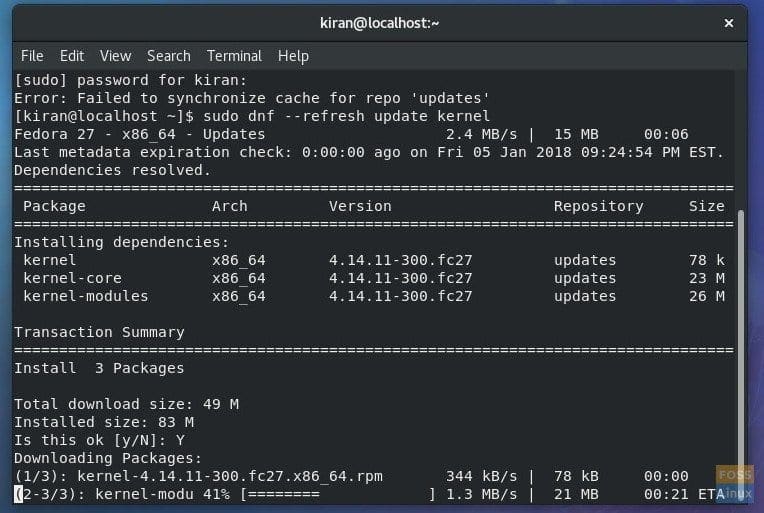Open the Search menu

(169, 56)
